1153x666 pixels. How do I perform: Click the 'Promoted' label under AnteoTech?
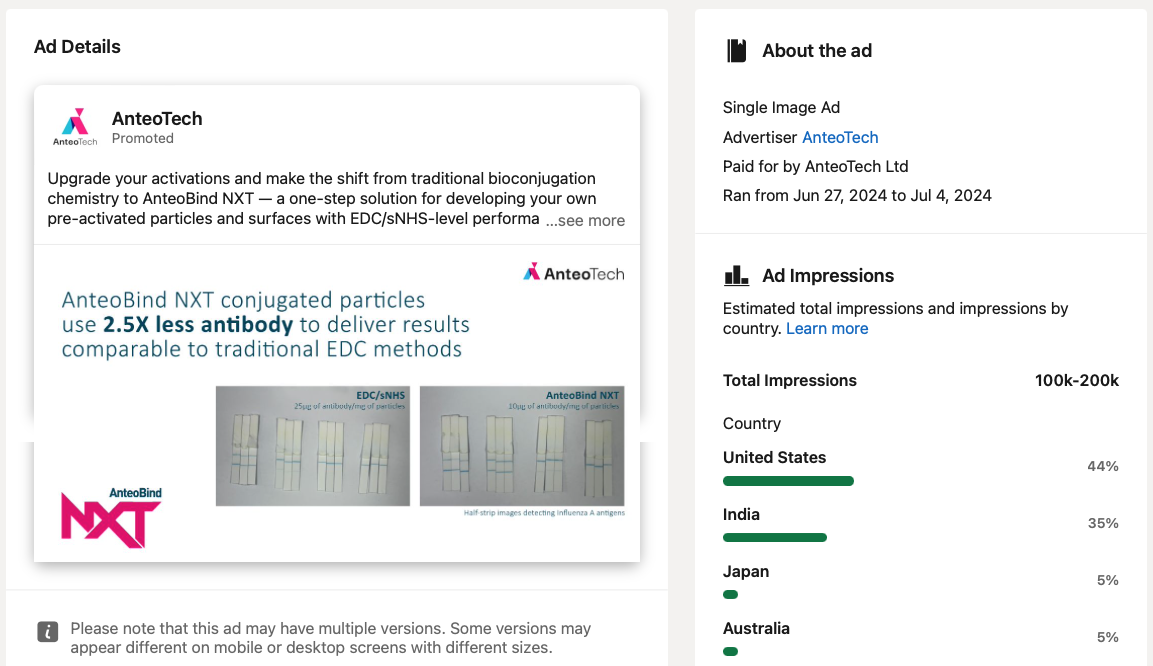click(143, 138)
